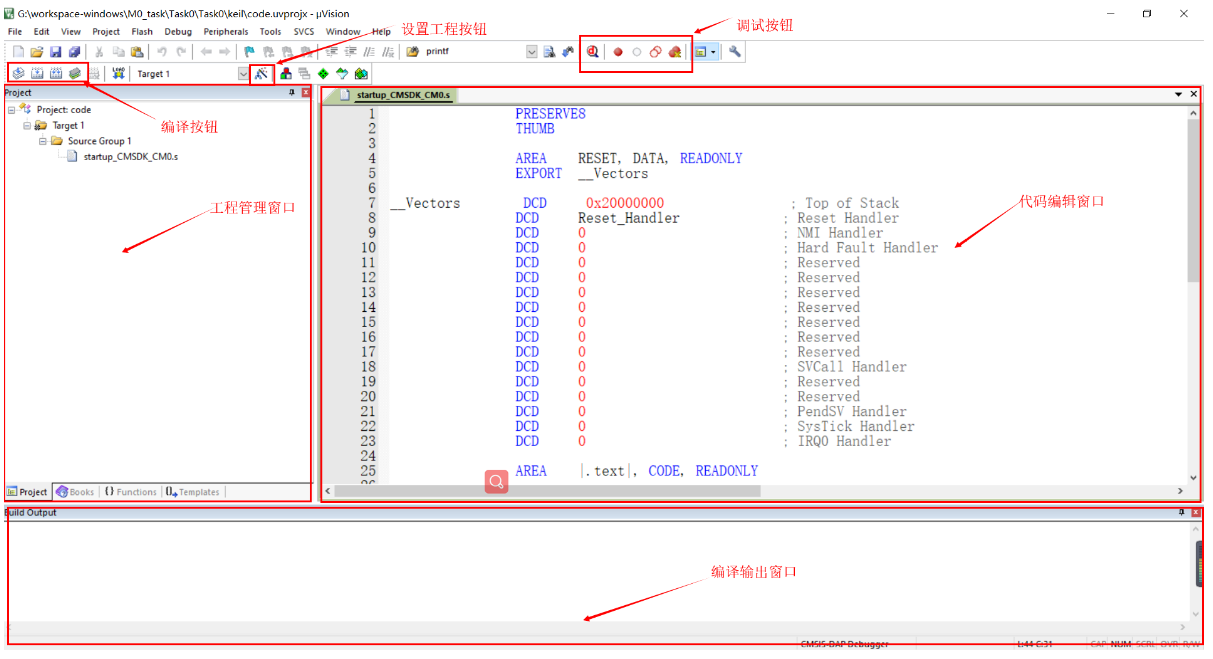
Task: Open Options for Target wand icon
Action: click(x=261, y=73)
